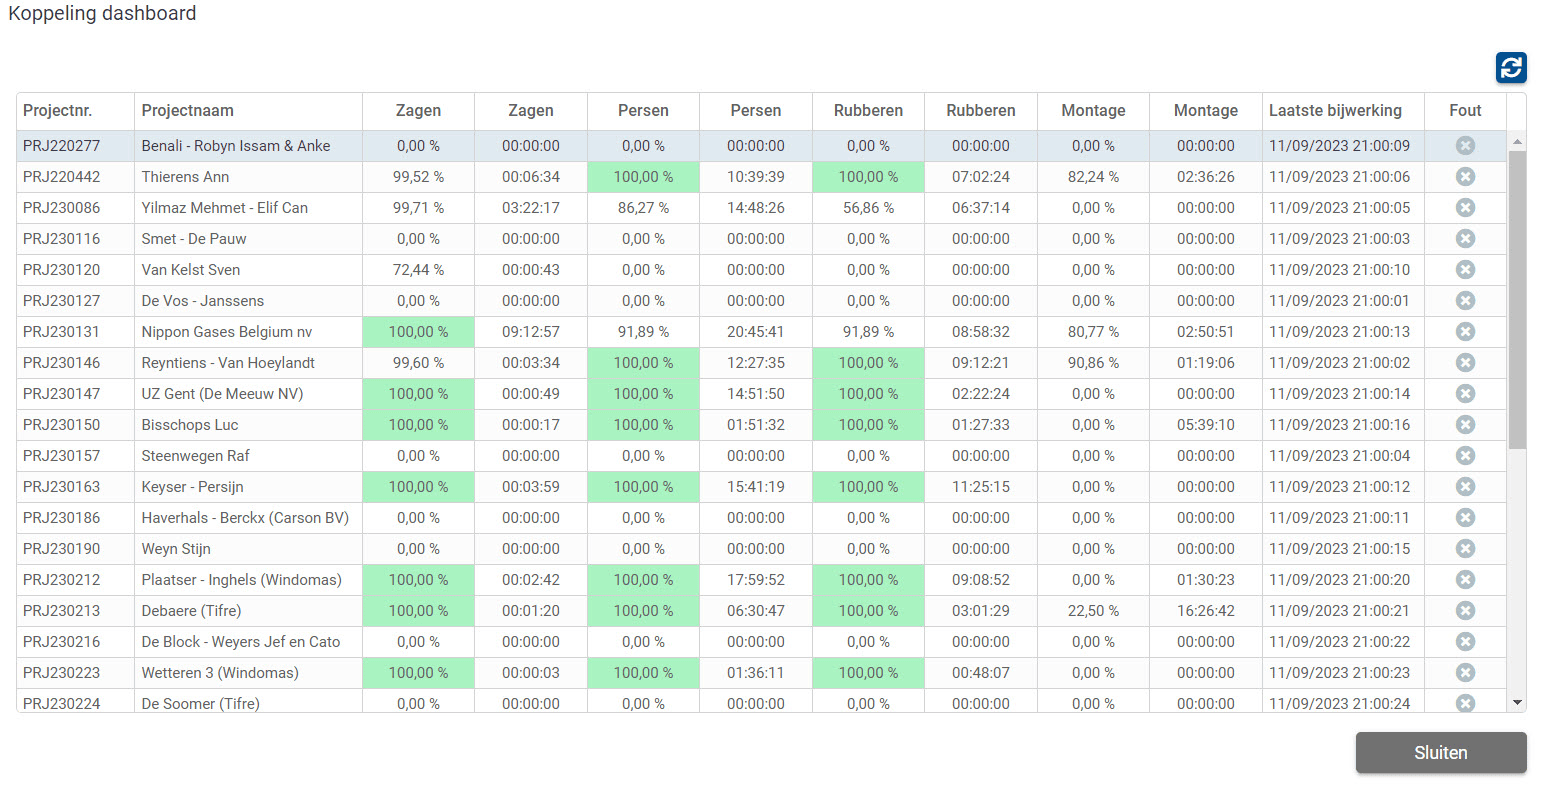This screenshot has width=1543, height=790.
Task: Click the first Montage column header
Action: [x=1093, y=111]
